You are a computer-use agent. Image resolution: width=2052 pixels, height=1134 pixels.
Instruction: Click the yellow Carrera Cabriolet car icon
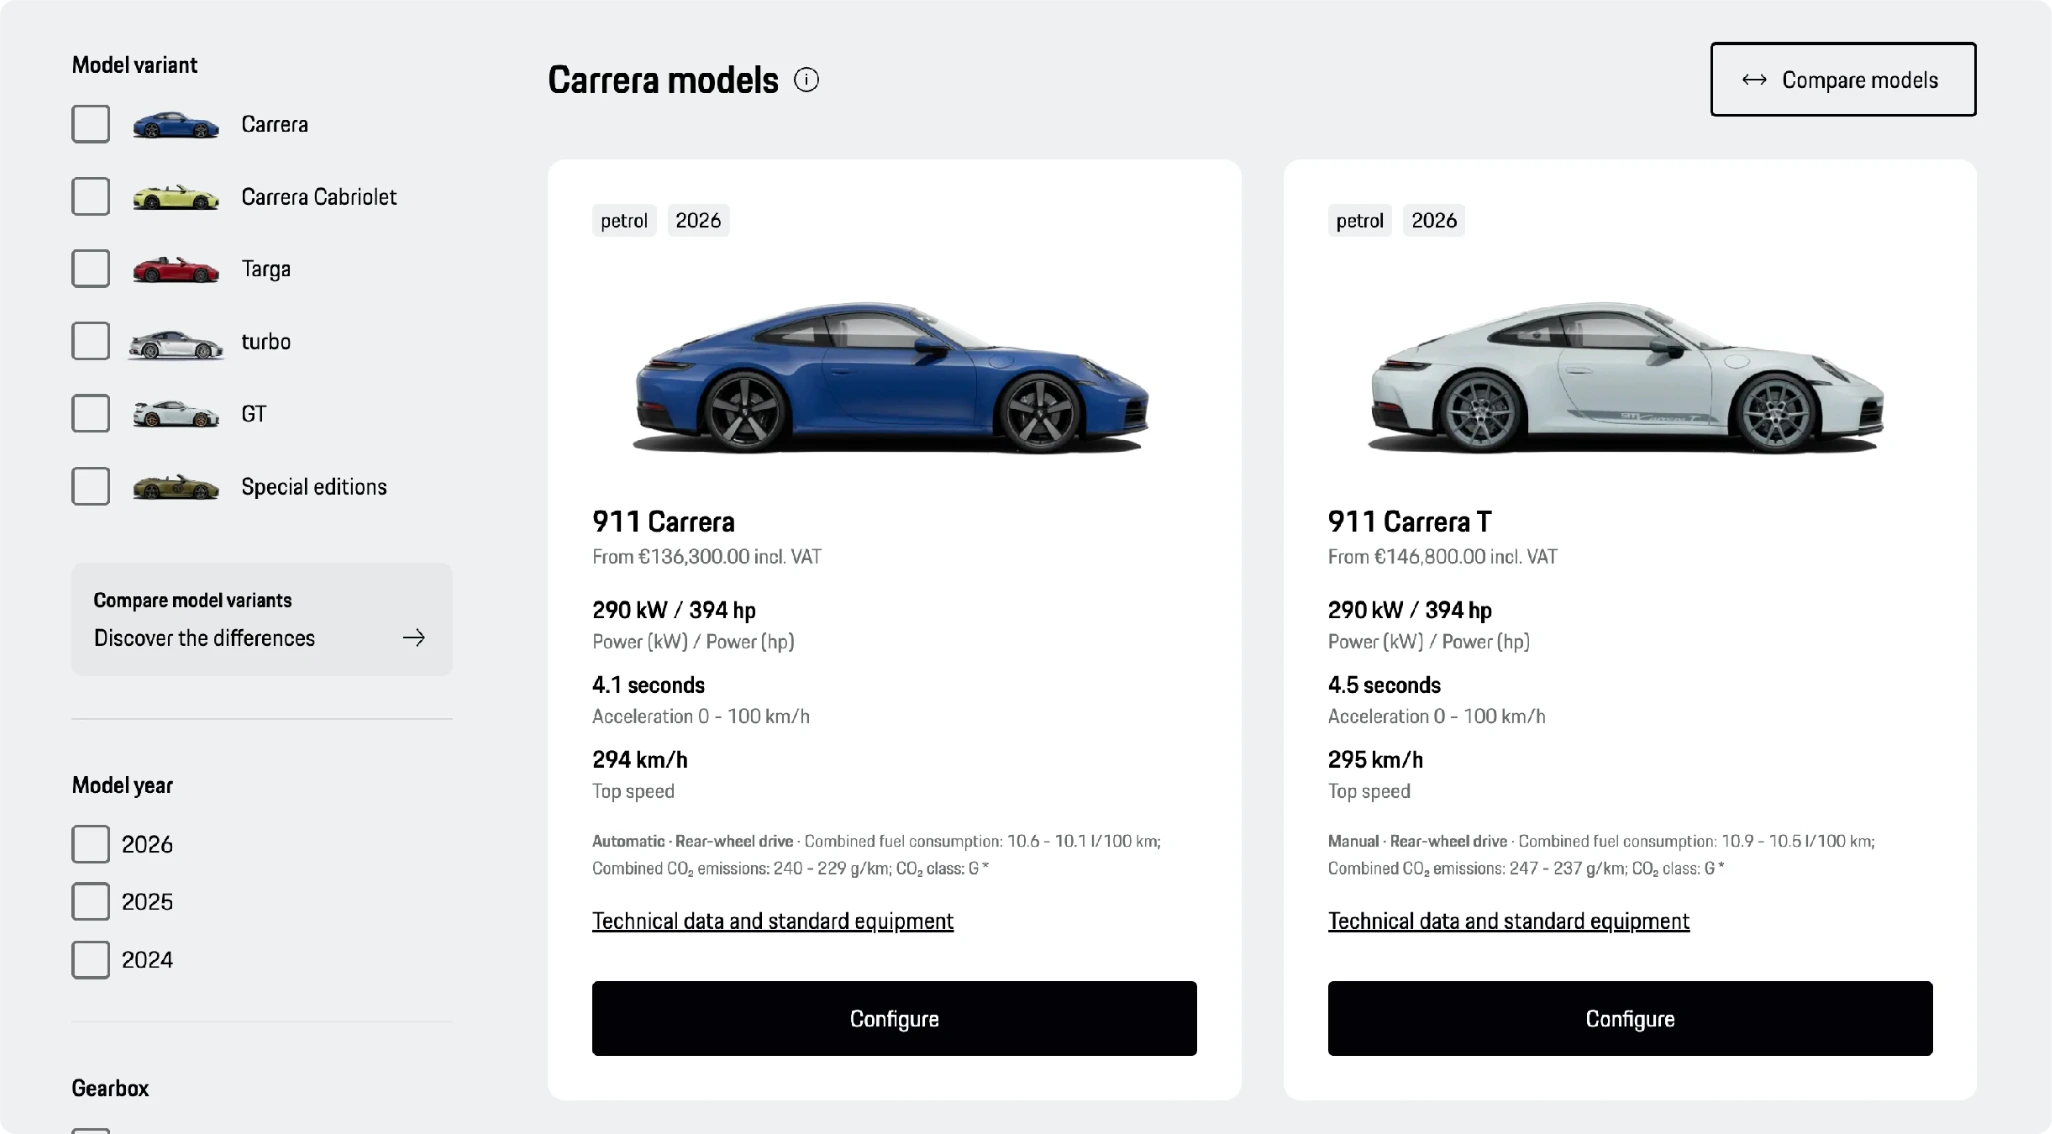pyautogui.click(x=176, y=198)
